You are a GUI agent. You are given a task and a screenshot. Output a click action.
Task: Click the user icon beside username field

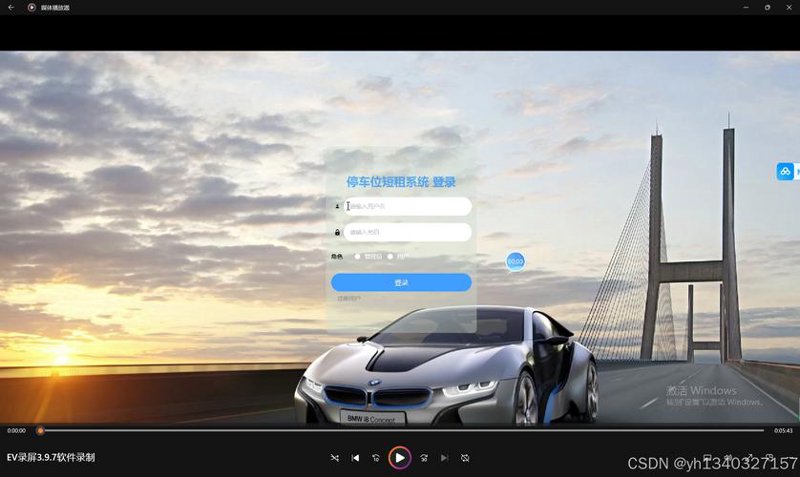coord(337,207)
